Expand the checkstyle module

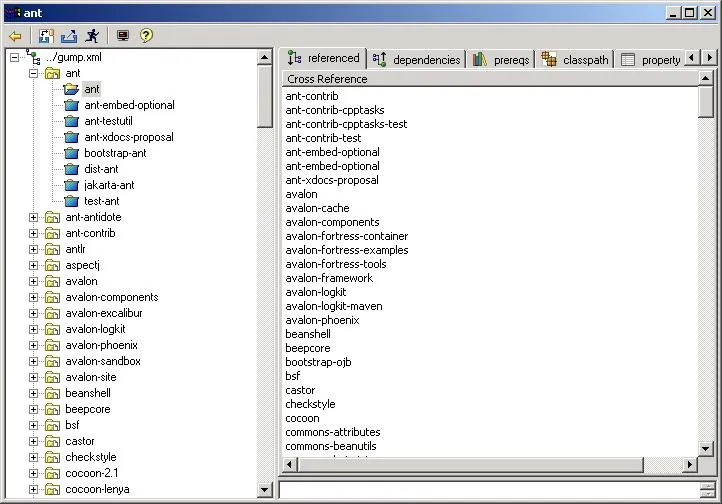click(x=33, y=458)
